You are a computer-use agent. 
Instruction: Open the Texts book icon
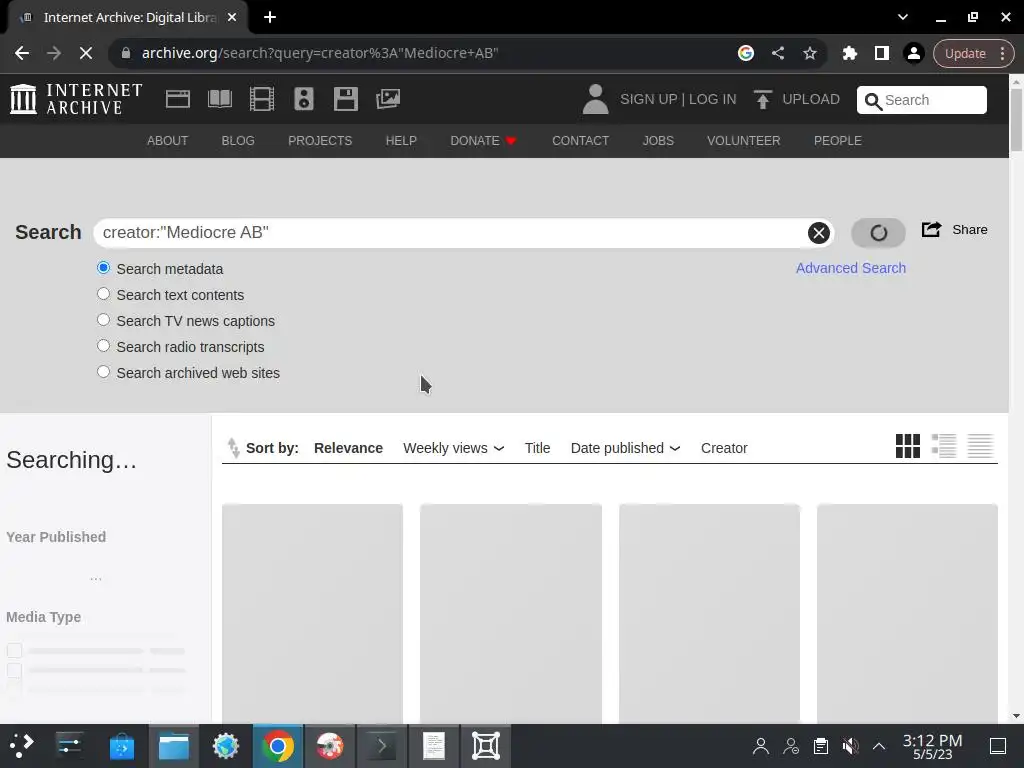click(x=219, y=99)
